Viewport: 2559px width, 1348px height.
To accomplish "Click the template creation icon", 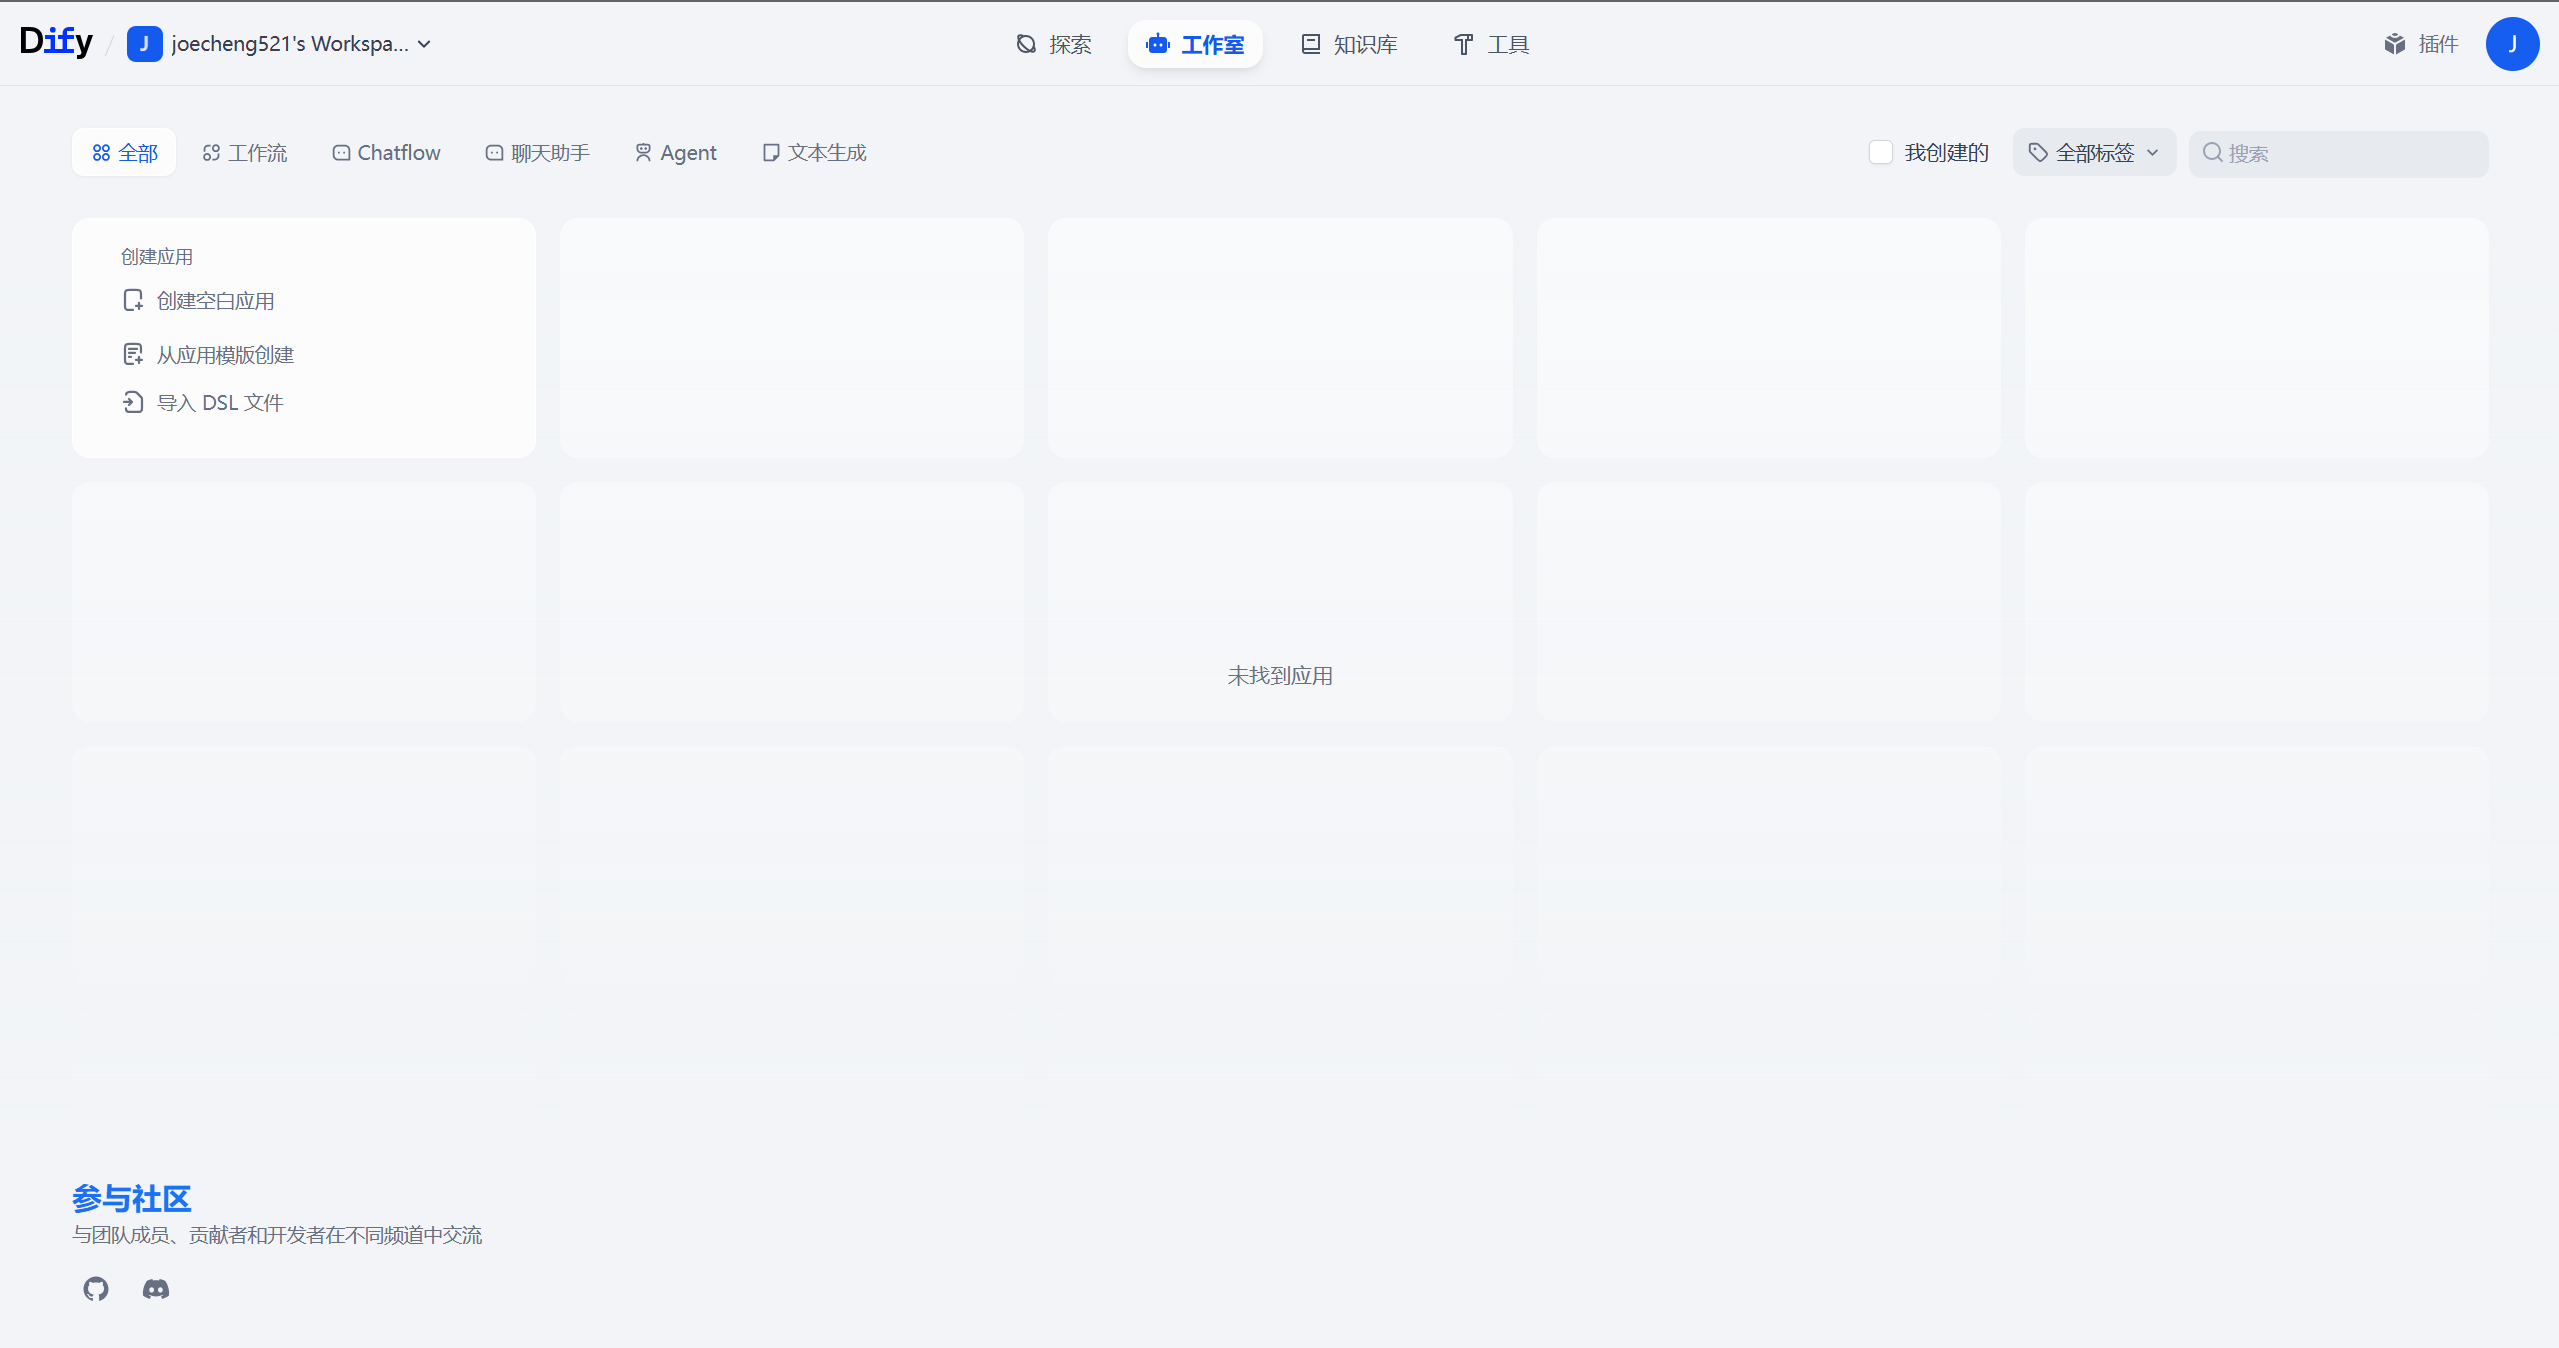I will click(133, 355).
